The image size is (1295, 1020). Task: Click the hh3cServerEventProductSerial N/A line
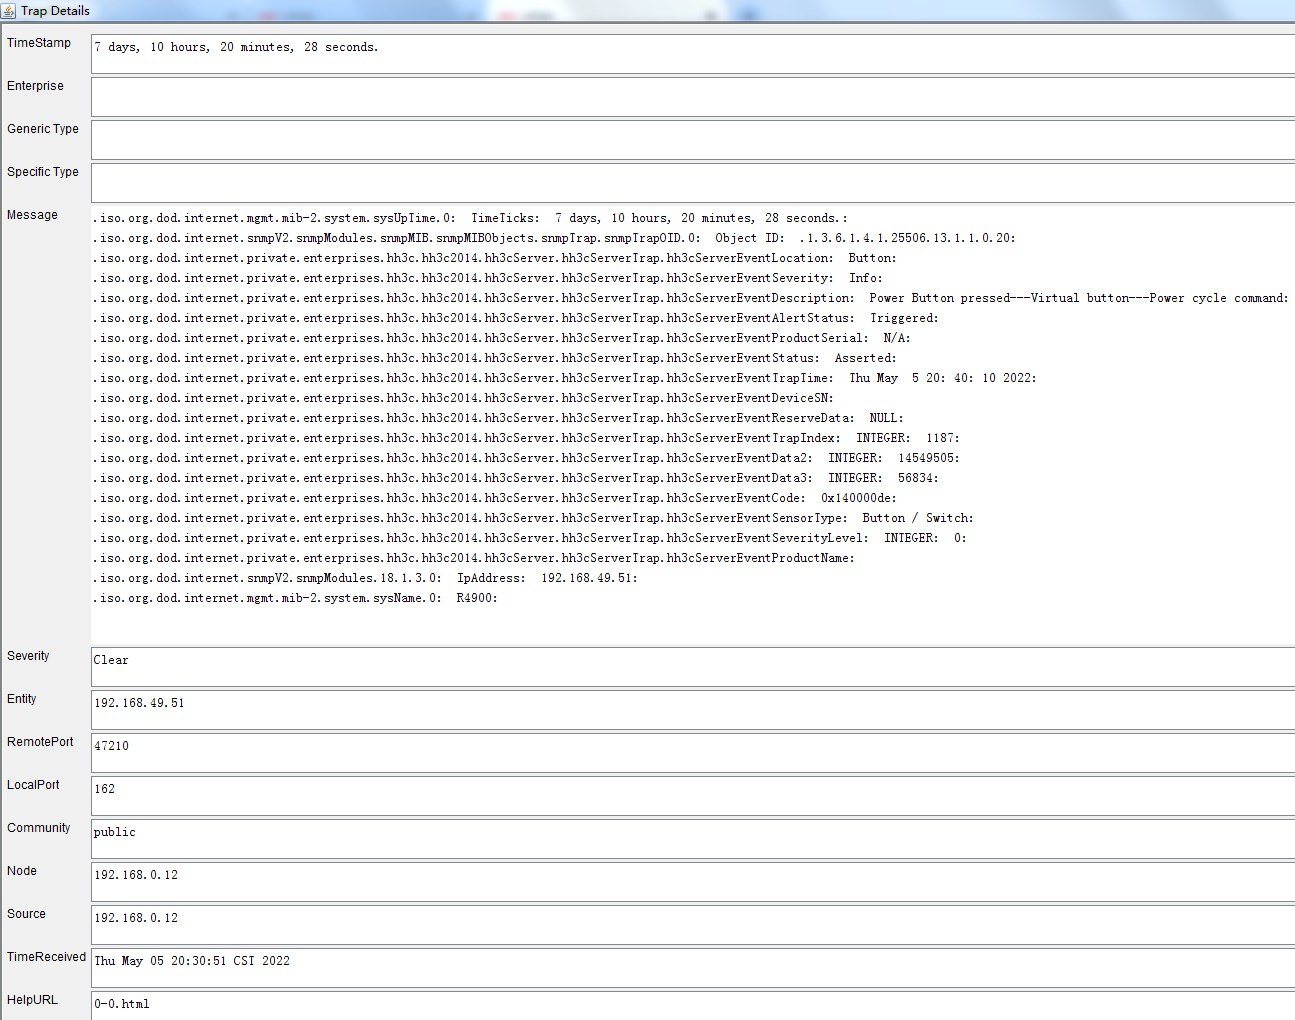tap(502, 338)
